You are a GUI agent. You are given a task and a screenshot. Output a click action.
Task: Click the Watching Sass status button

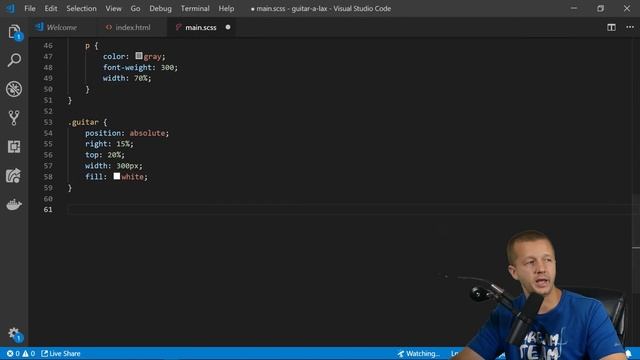418,353
